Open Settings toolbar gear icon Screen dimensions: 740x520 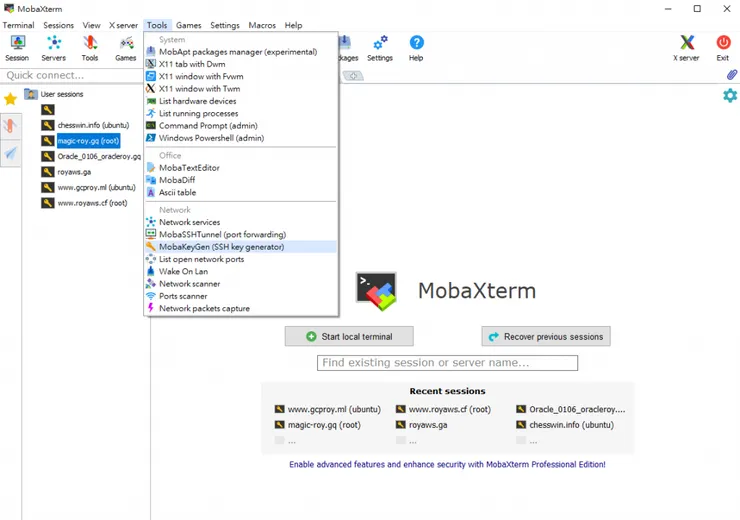[380, 48]
